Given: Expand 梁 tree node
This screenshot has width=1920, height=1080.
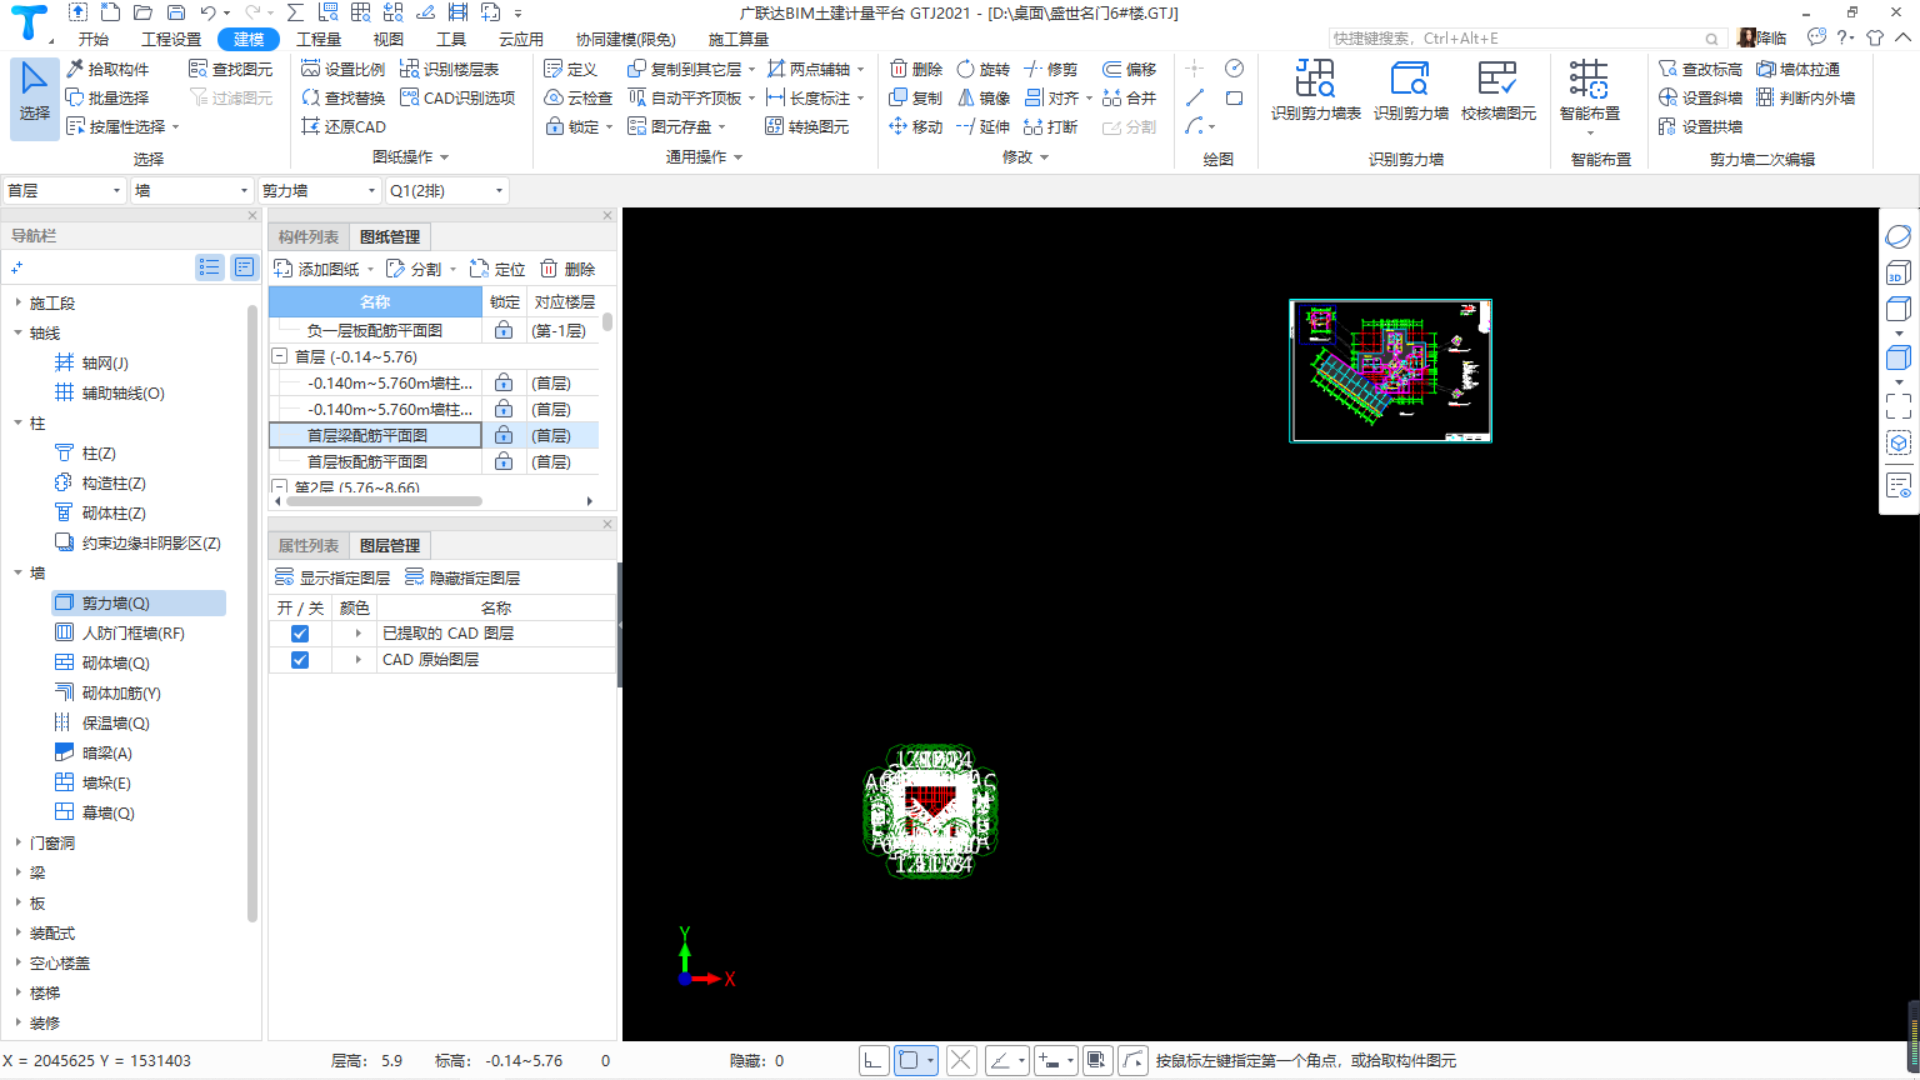Looking at the screenshot, I should point(18,873).
